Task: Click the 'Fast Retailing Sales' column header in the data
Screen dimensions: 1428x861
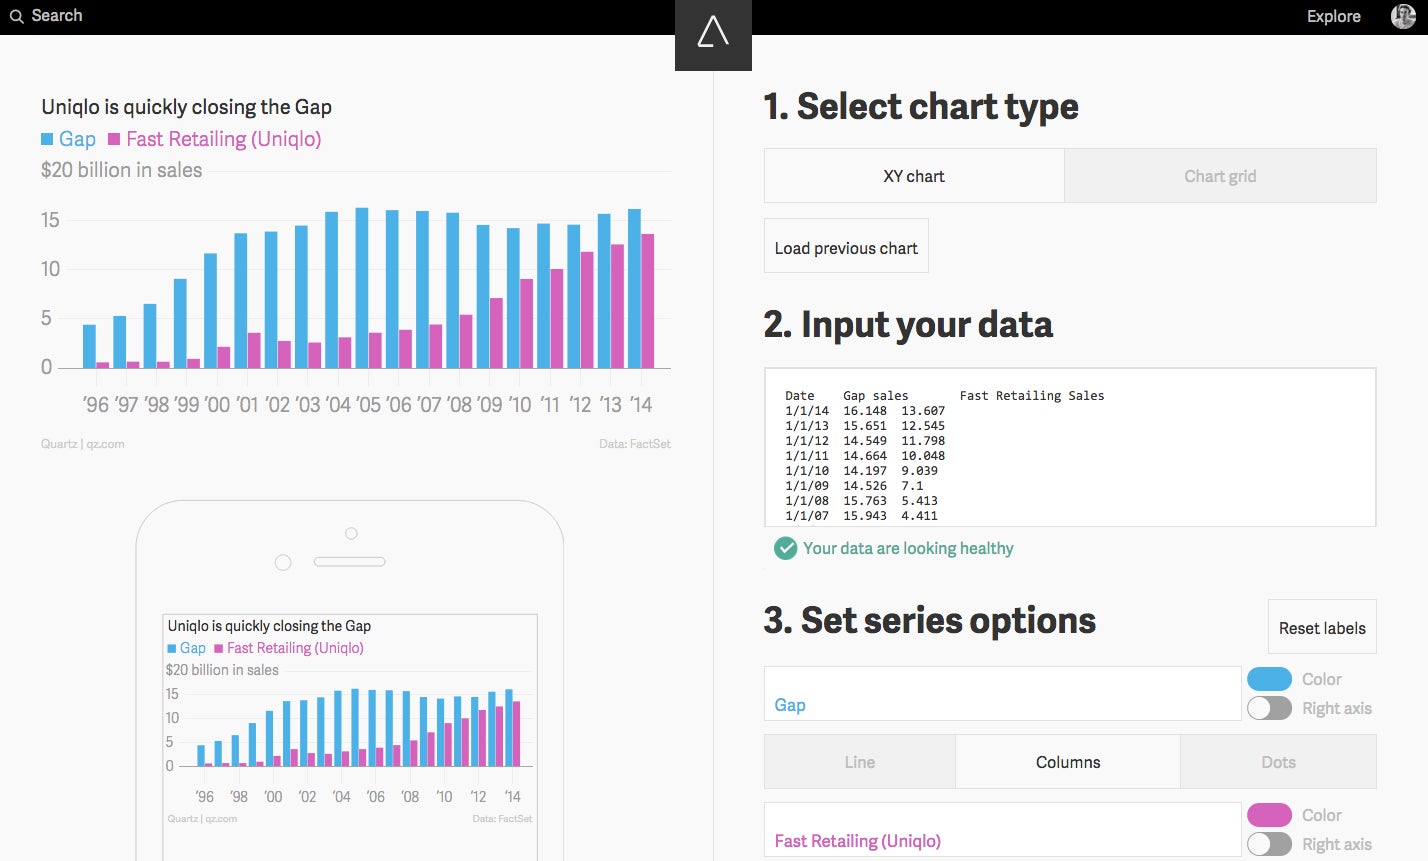Action: click(x=1032, y=396)
